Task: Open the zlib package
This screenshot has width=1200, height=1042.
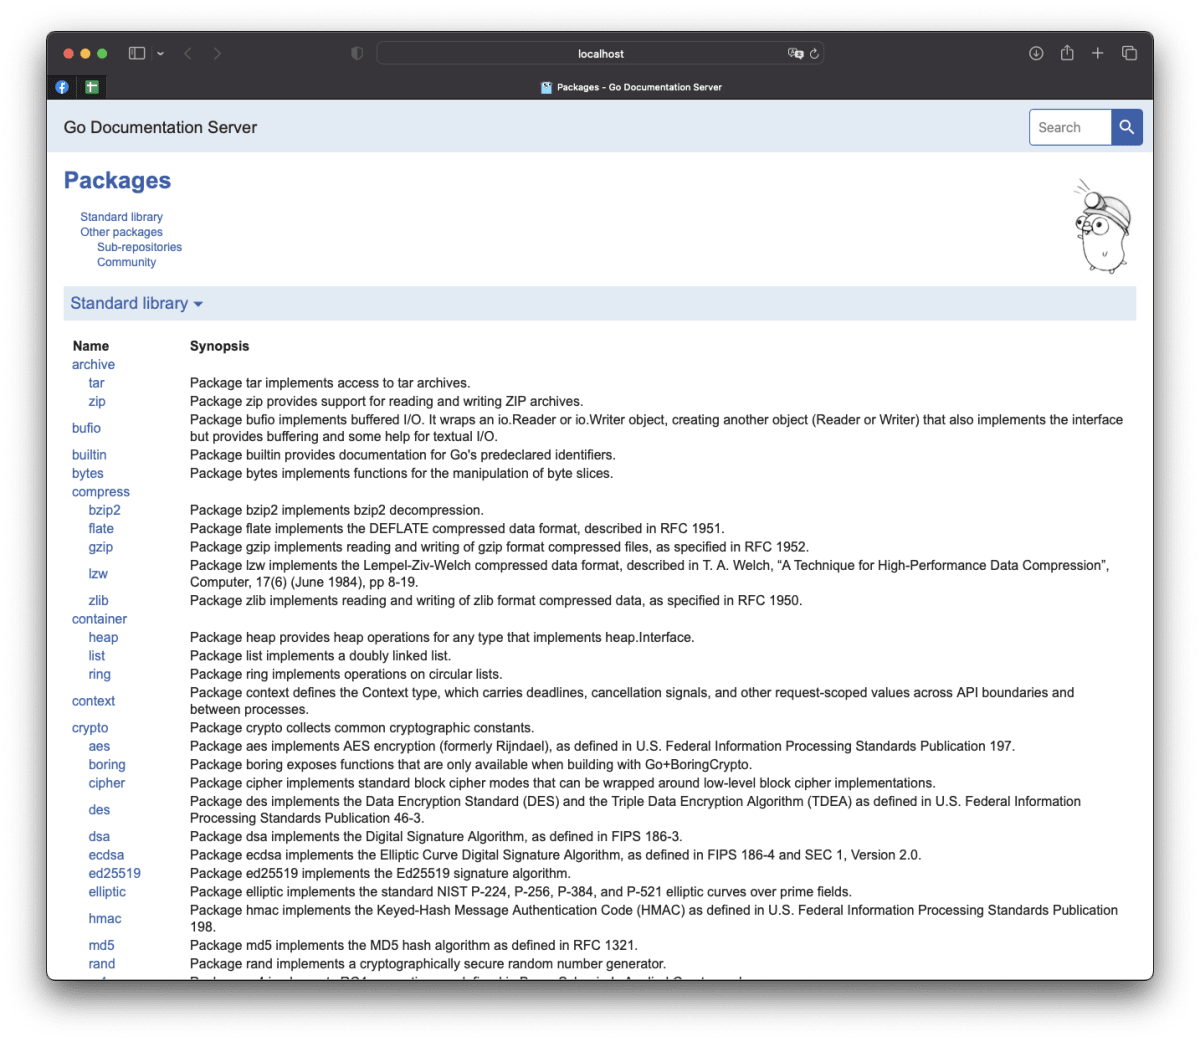Action: point(98,601)
